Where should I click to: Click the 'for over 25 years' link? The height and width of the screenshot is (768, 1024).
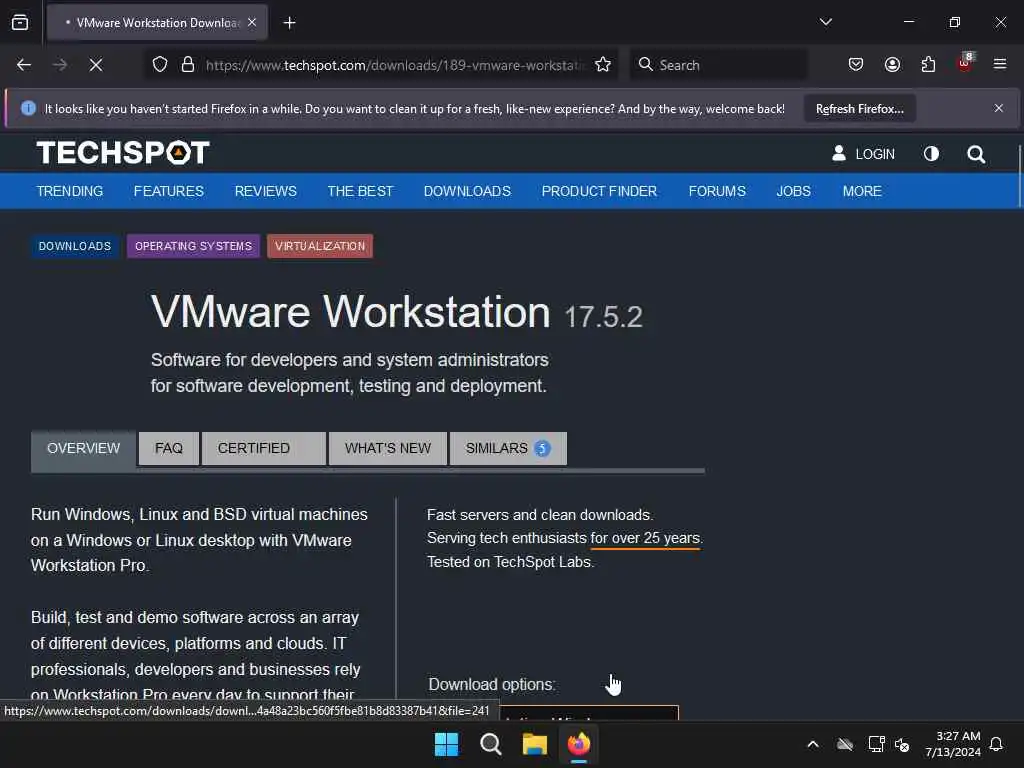(x=645, y=538)
